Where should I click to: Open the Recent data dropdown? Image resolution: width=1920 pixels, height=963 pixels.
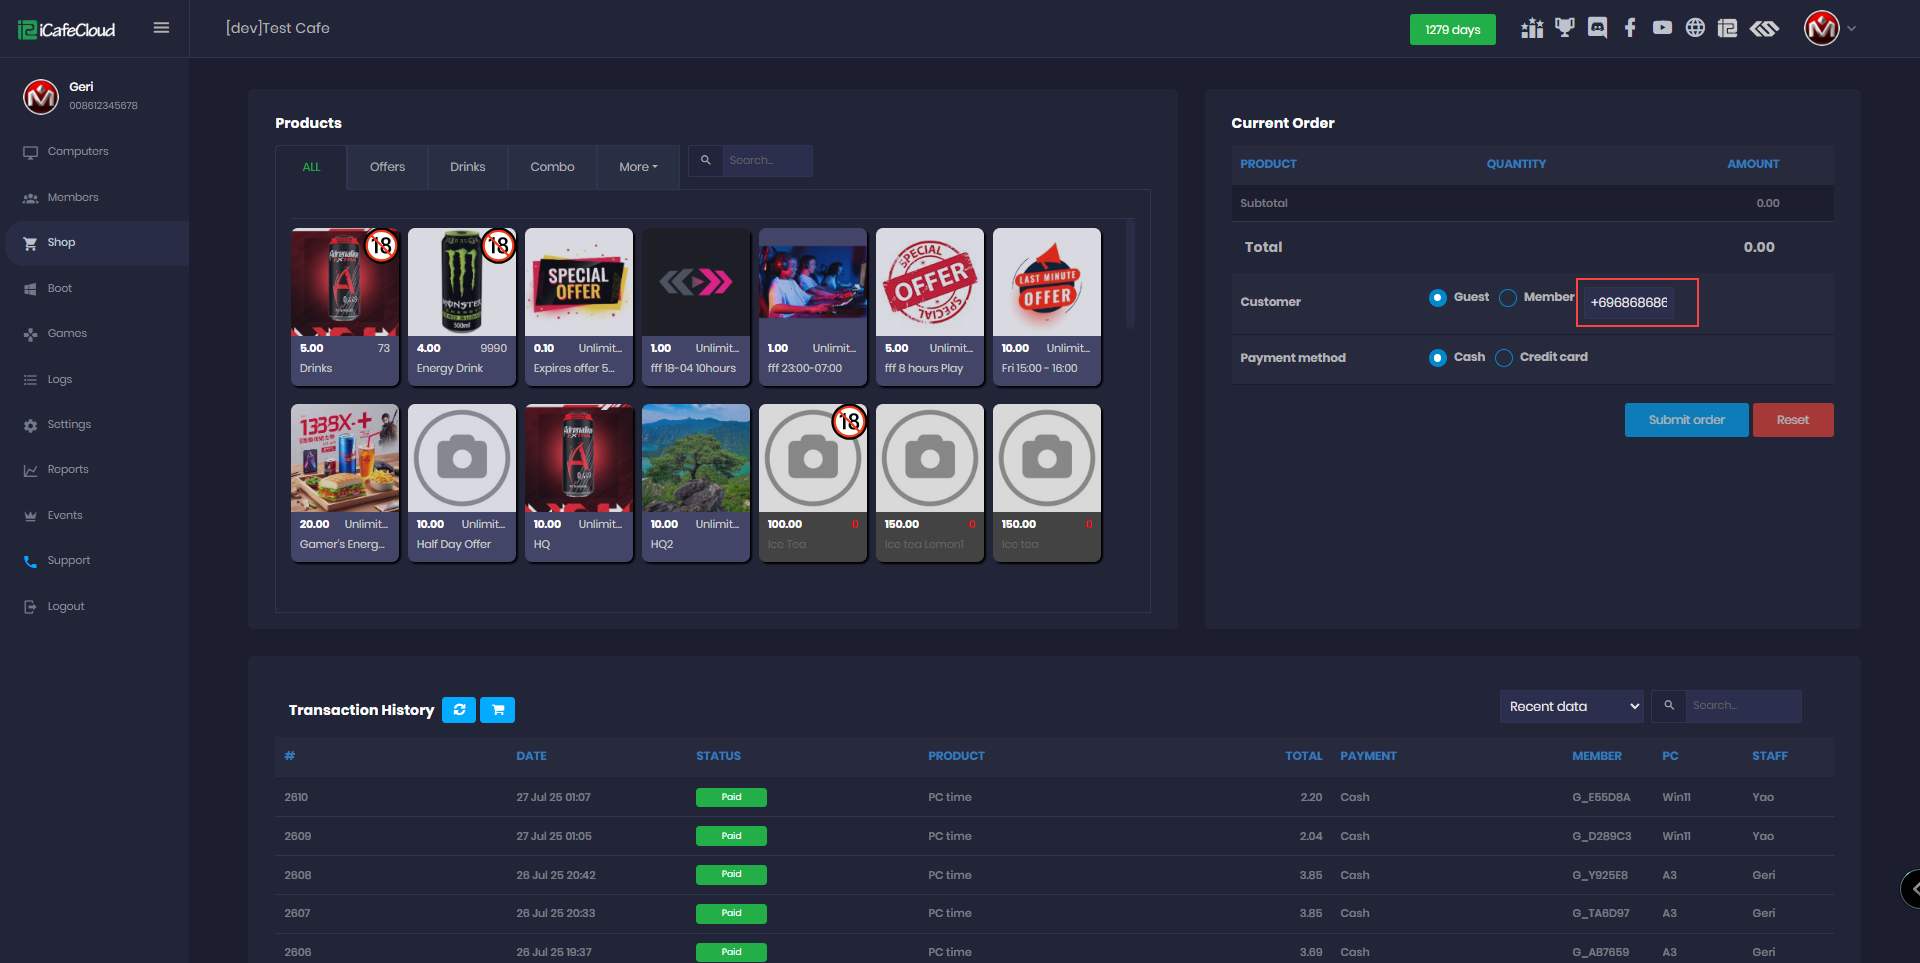tap(1571, 706)
